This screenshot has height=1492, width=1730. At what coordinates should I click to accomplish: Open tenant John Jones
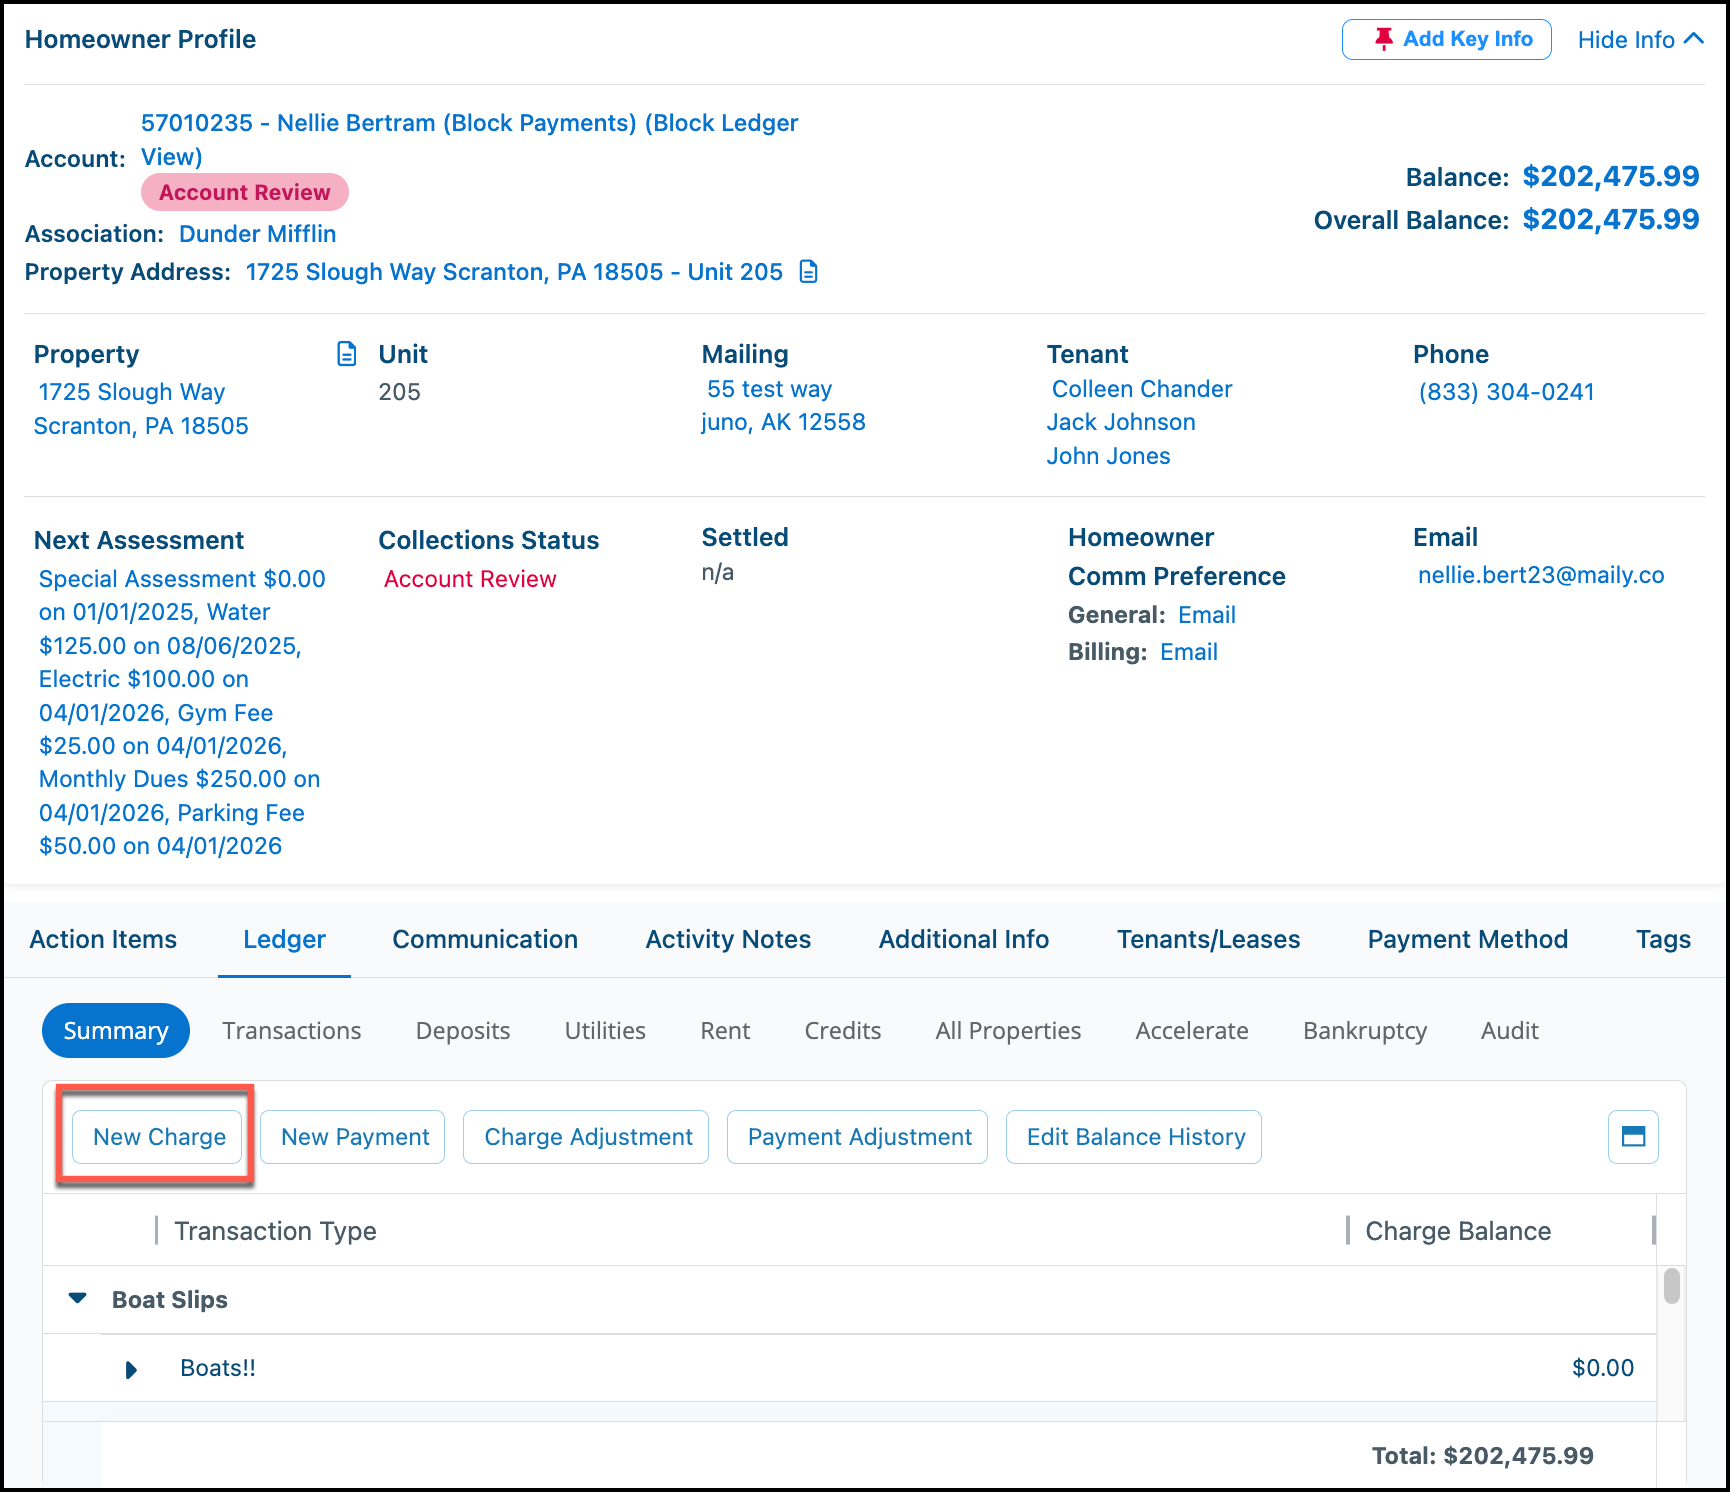1108,456
